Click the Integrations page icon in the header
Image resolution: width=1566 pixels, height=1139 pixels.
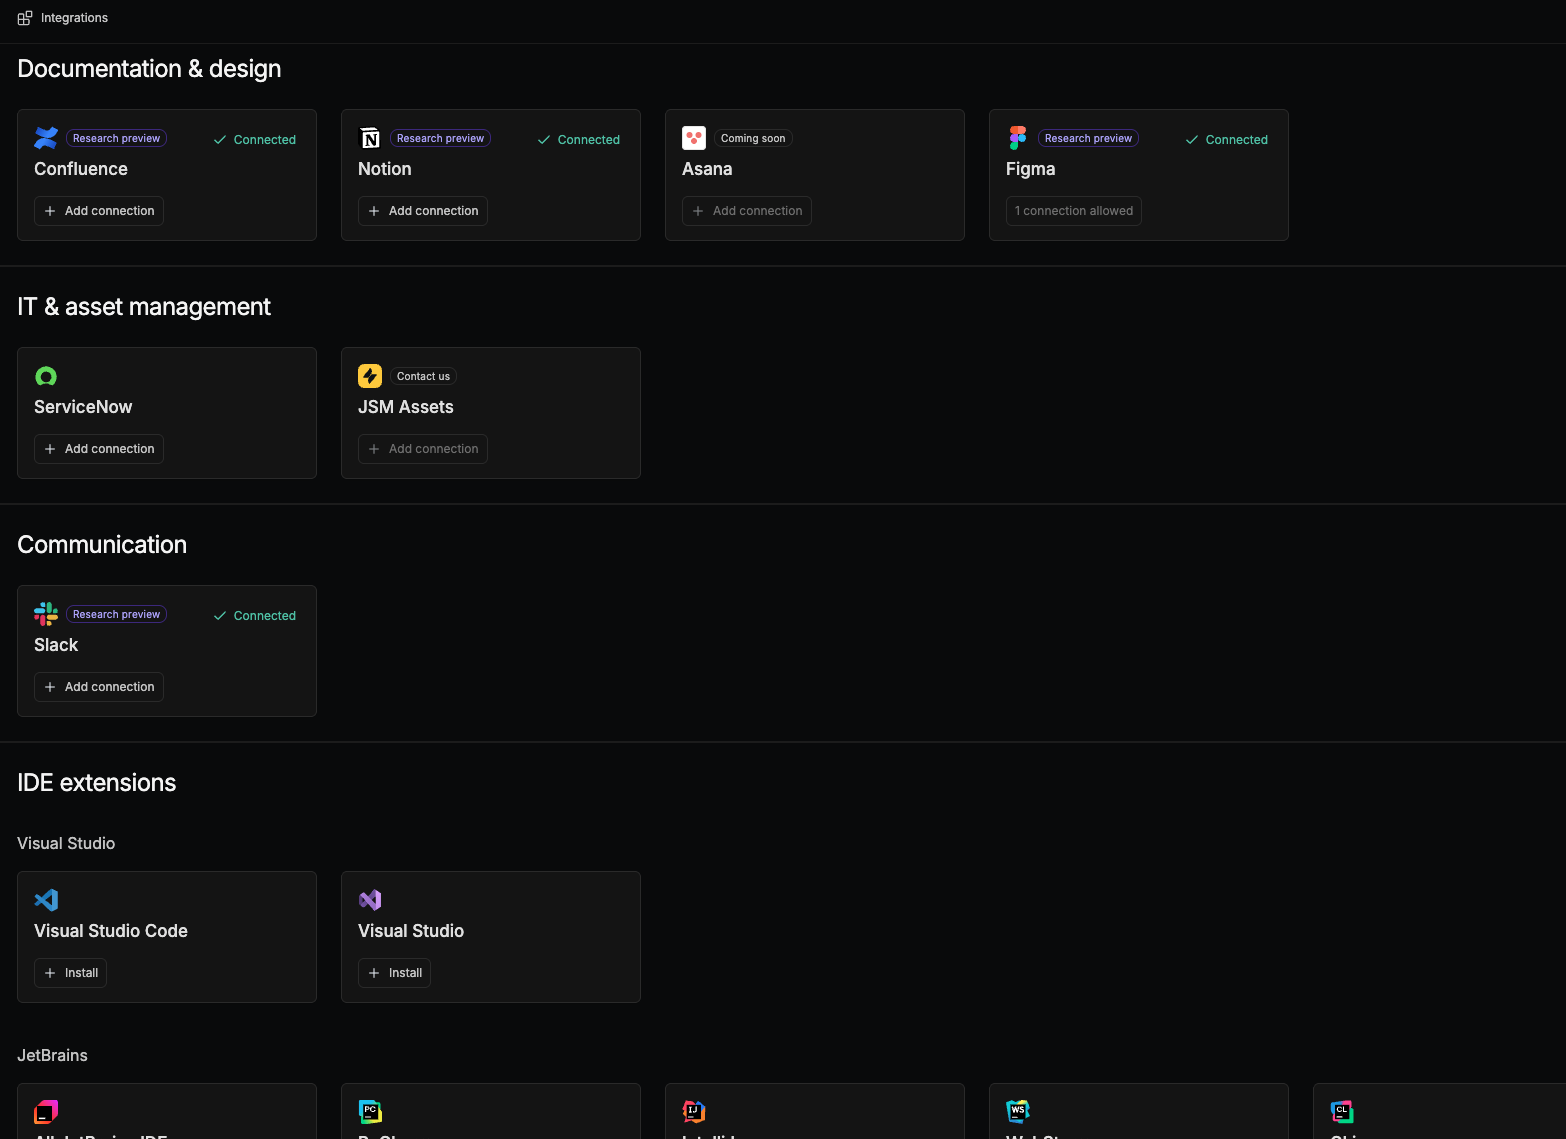pyautogui.click(x=25, y=18)
